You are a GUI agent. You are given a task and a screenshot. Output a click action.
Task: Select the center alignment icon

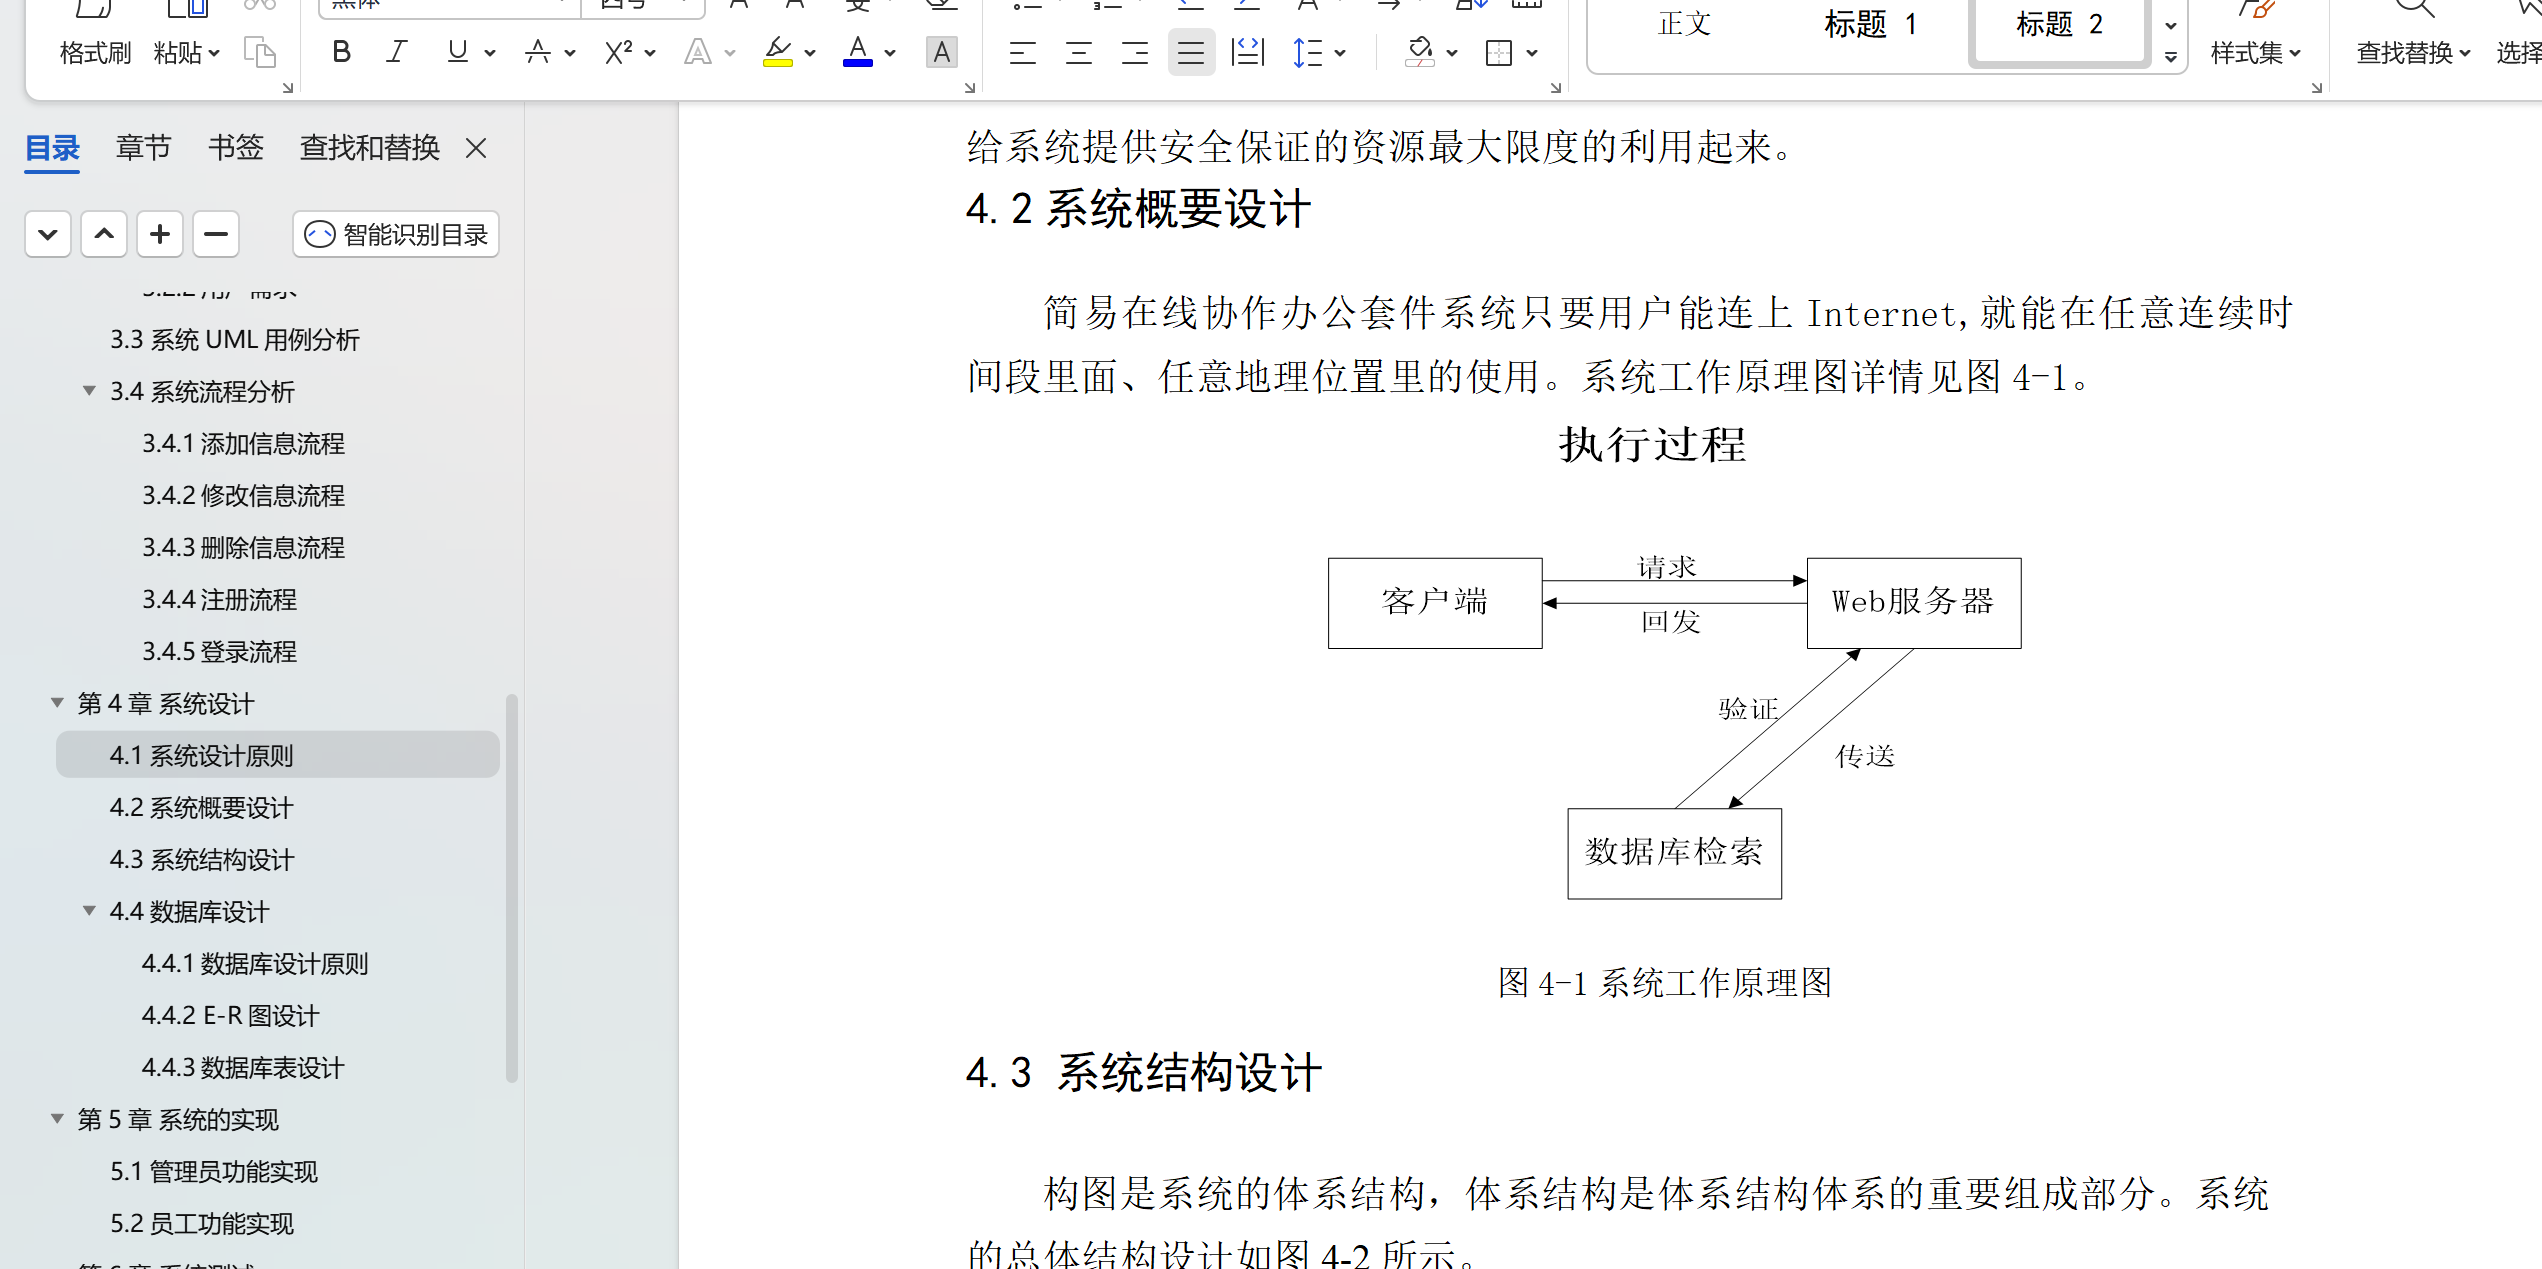[1078, 52]
